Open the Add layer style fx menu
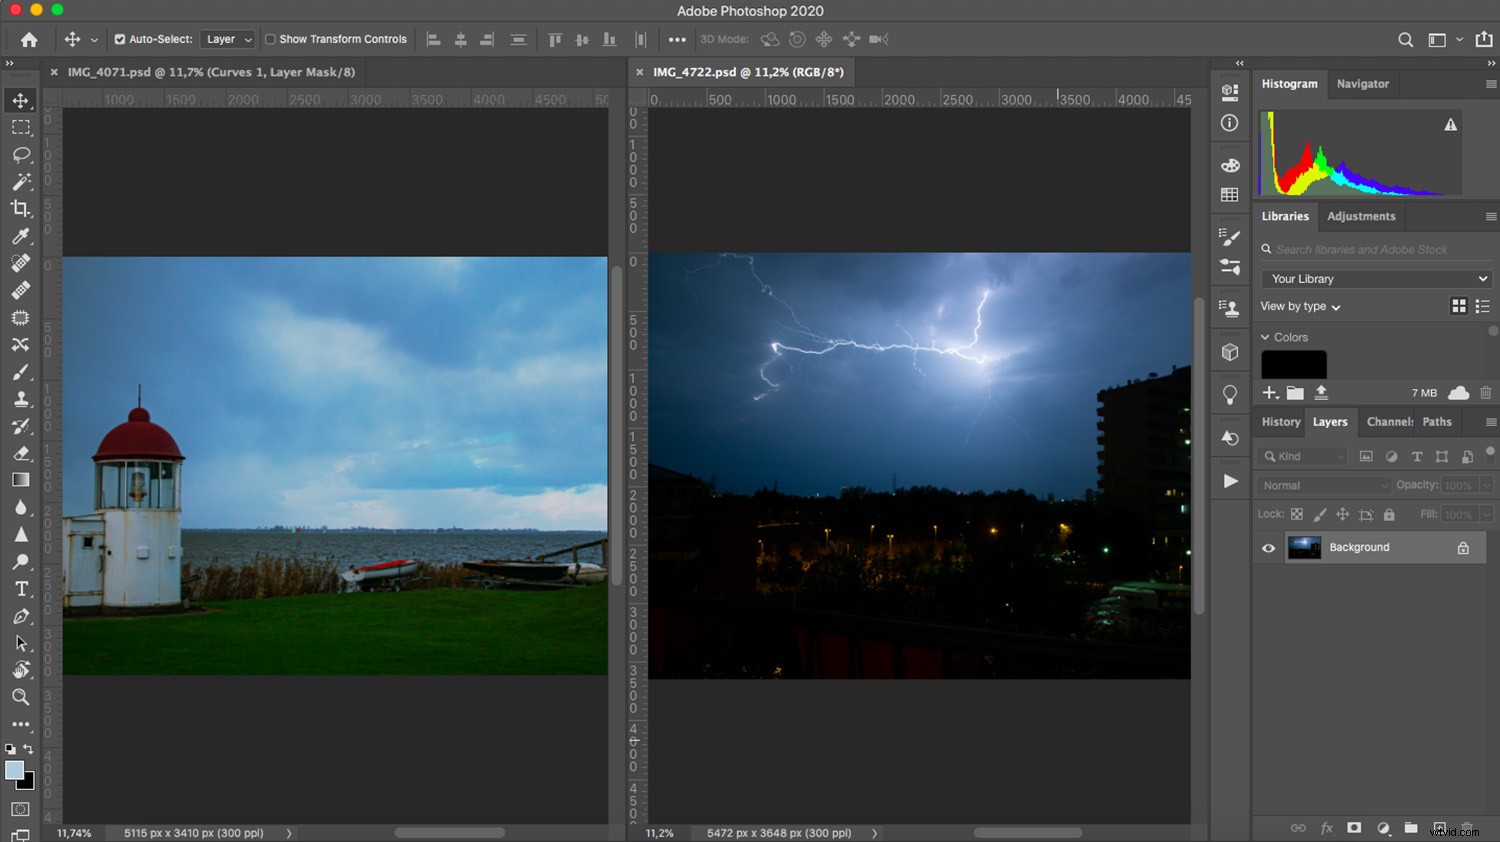Viewport: 1500px width, 842px height. [1326, 828]
